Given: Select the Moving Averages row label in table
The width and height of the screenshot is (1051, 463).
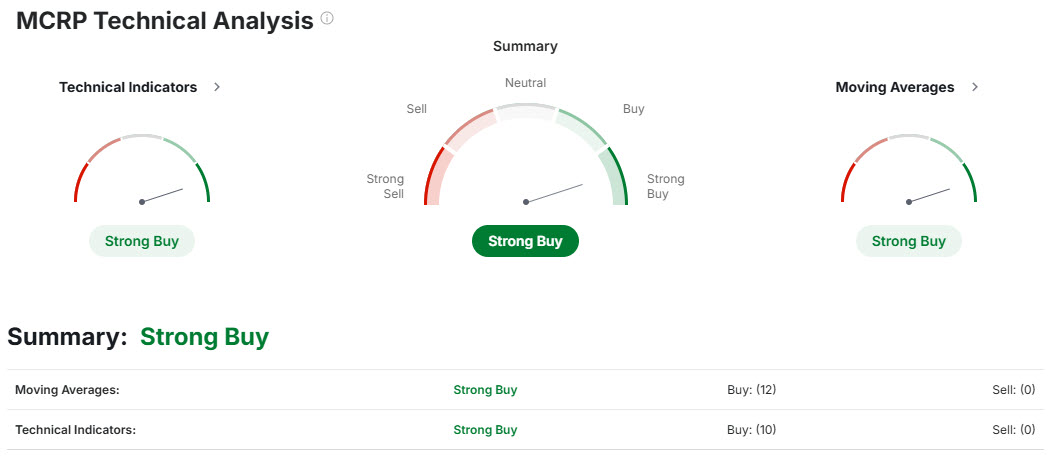Looking at the screenshot, I should point(67,390).
